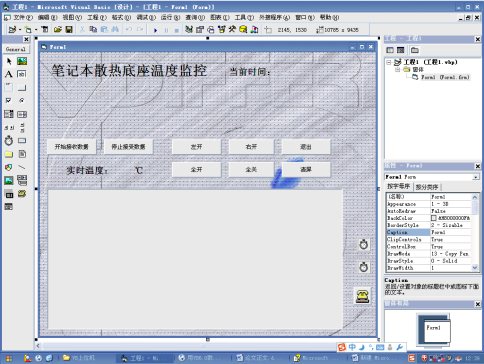Select the PictureBox tool in toolbox
Viewport: 484px width, 364px height.
click(22, 61)
